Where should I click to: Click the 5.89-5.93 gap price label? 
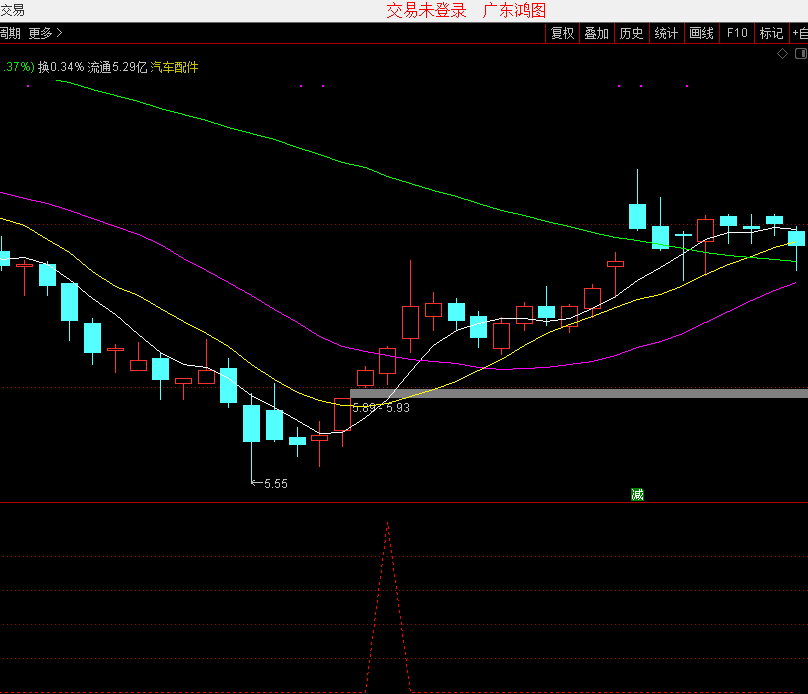(x=381, y=408)
